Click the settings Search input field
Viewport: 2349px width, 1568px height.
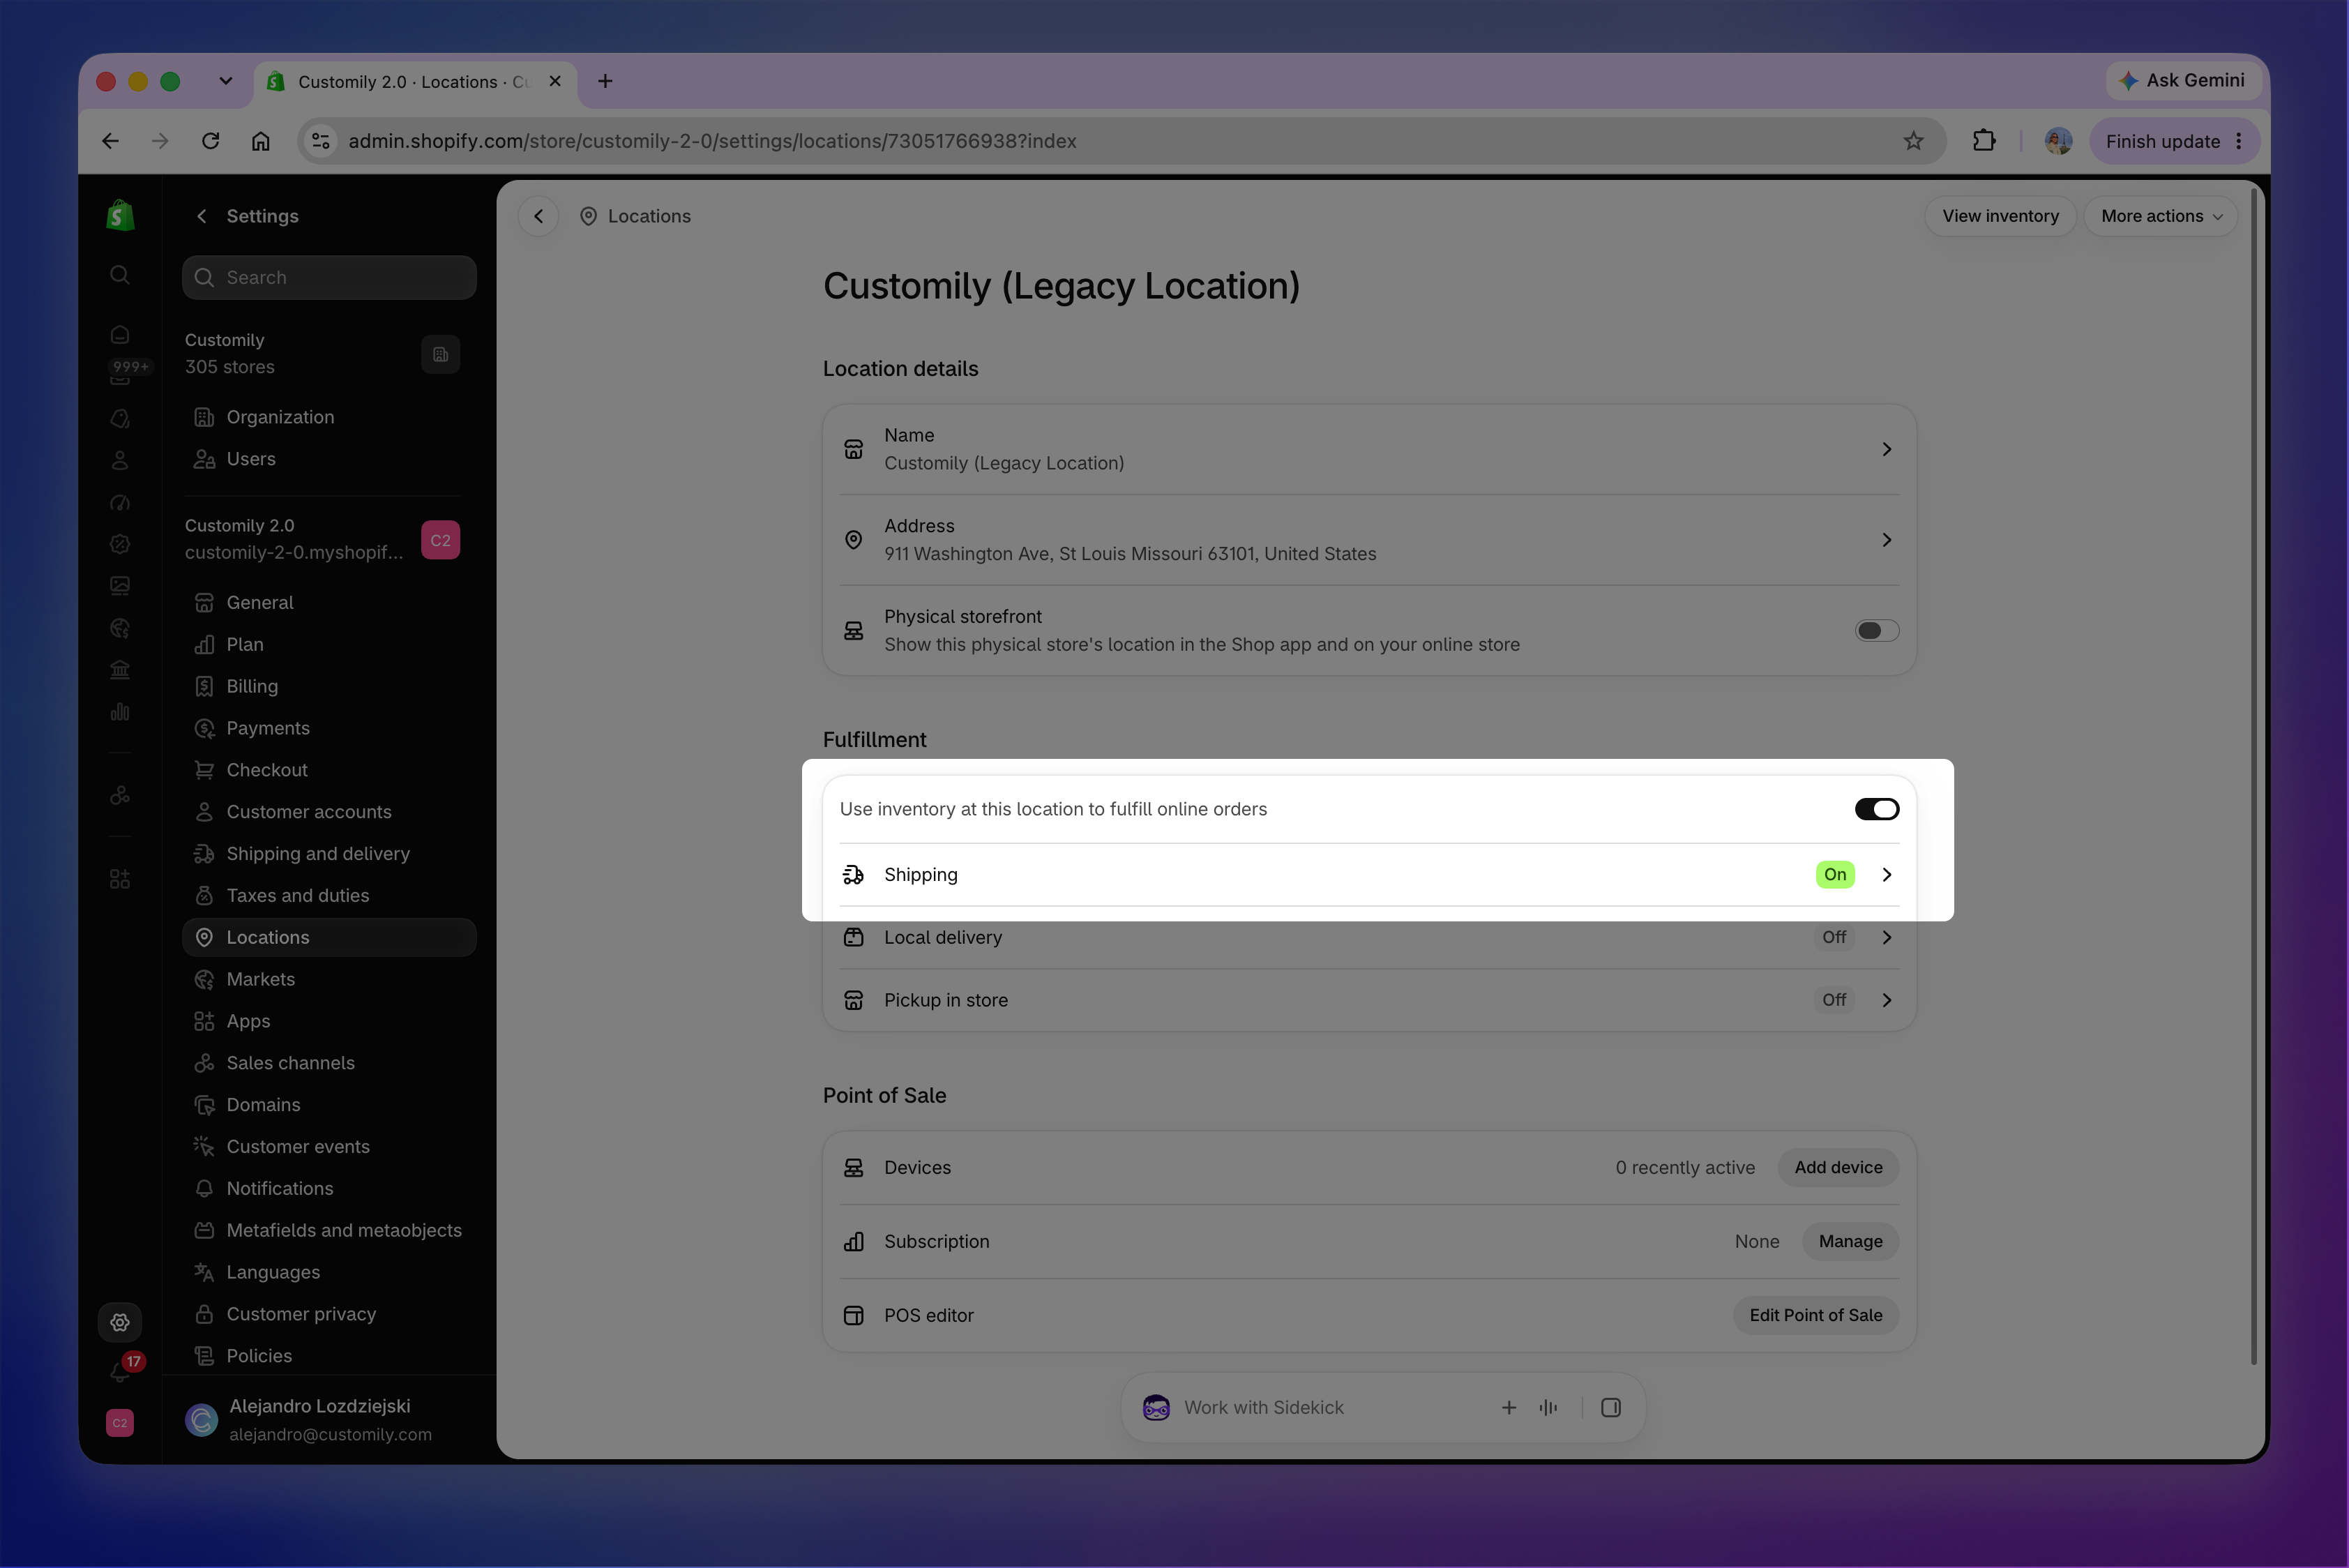click(329, 277)
